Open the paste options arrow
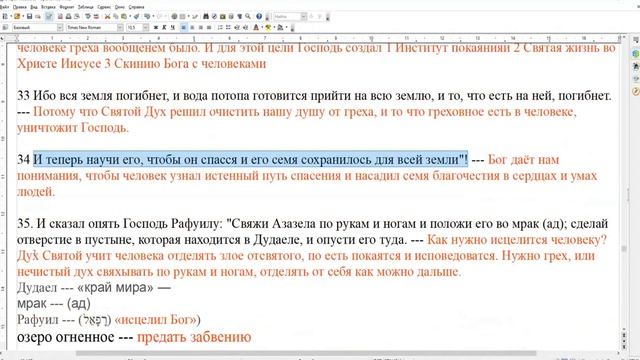This screenshot has height=360, width=640. pos(129,16)
